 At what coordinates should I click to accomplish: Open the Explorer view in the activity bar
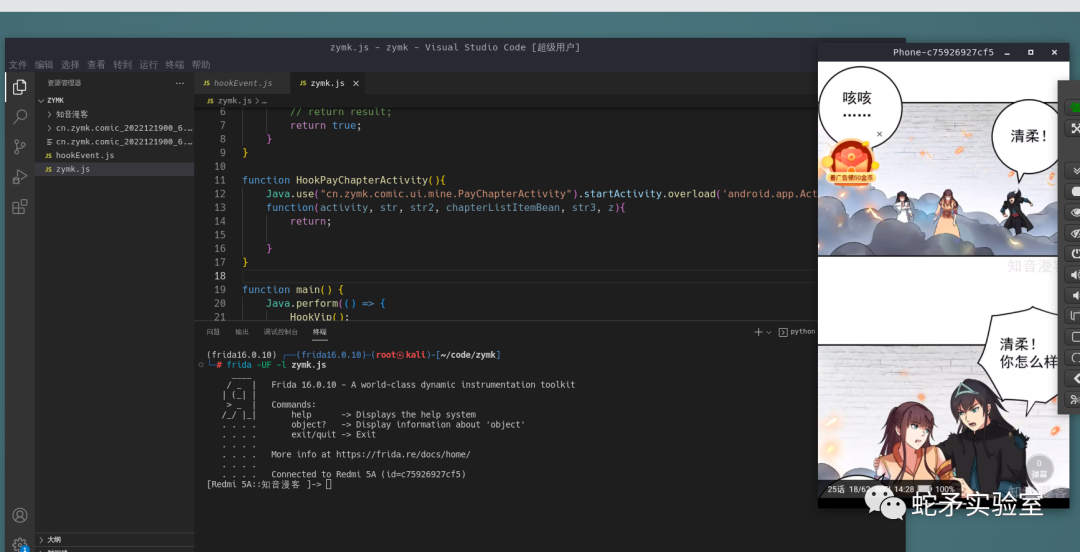20,87
